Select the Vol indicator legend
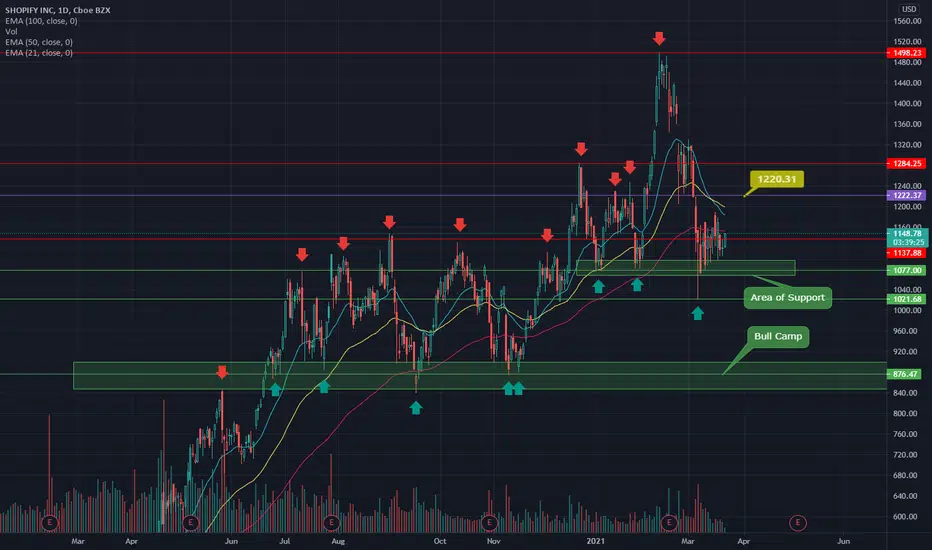This screenshot has width=932, height=550. coord(11,32)
